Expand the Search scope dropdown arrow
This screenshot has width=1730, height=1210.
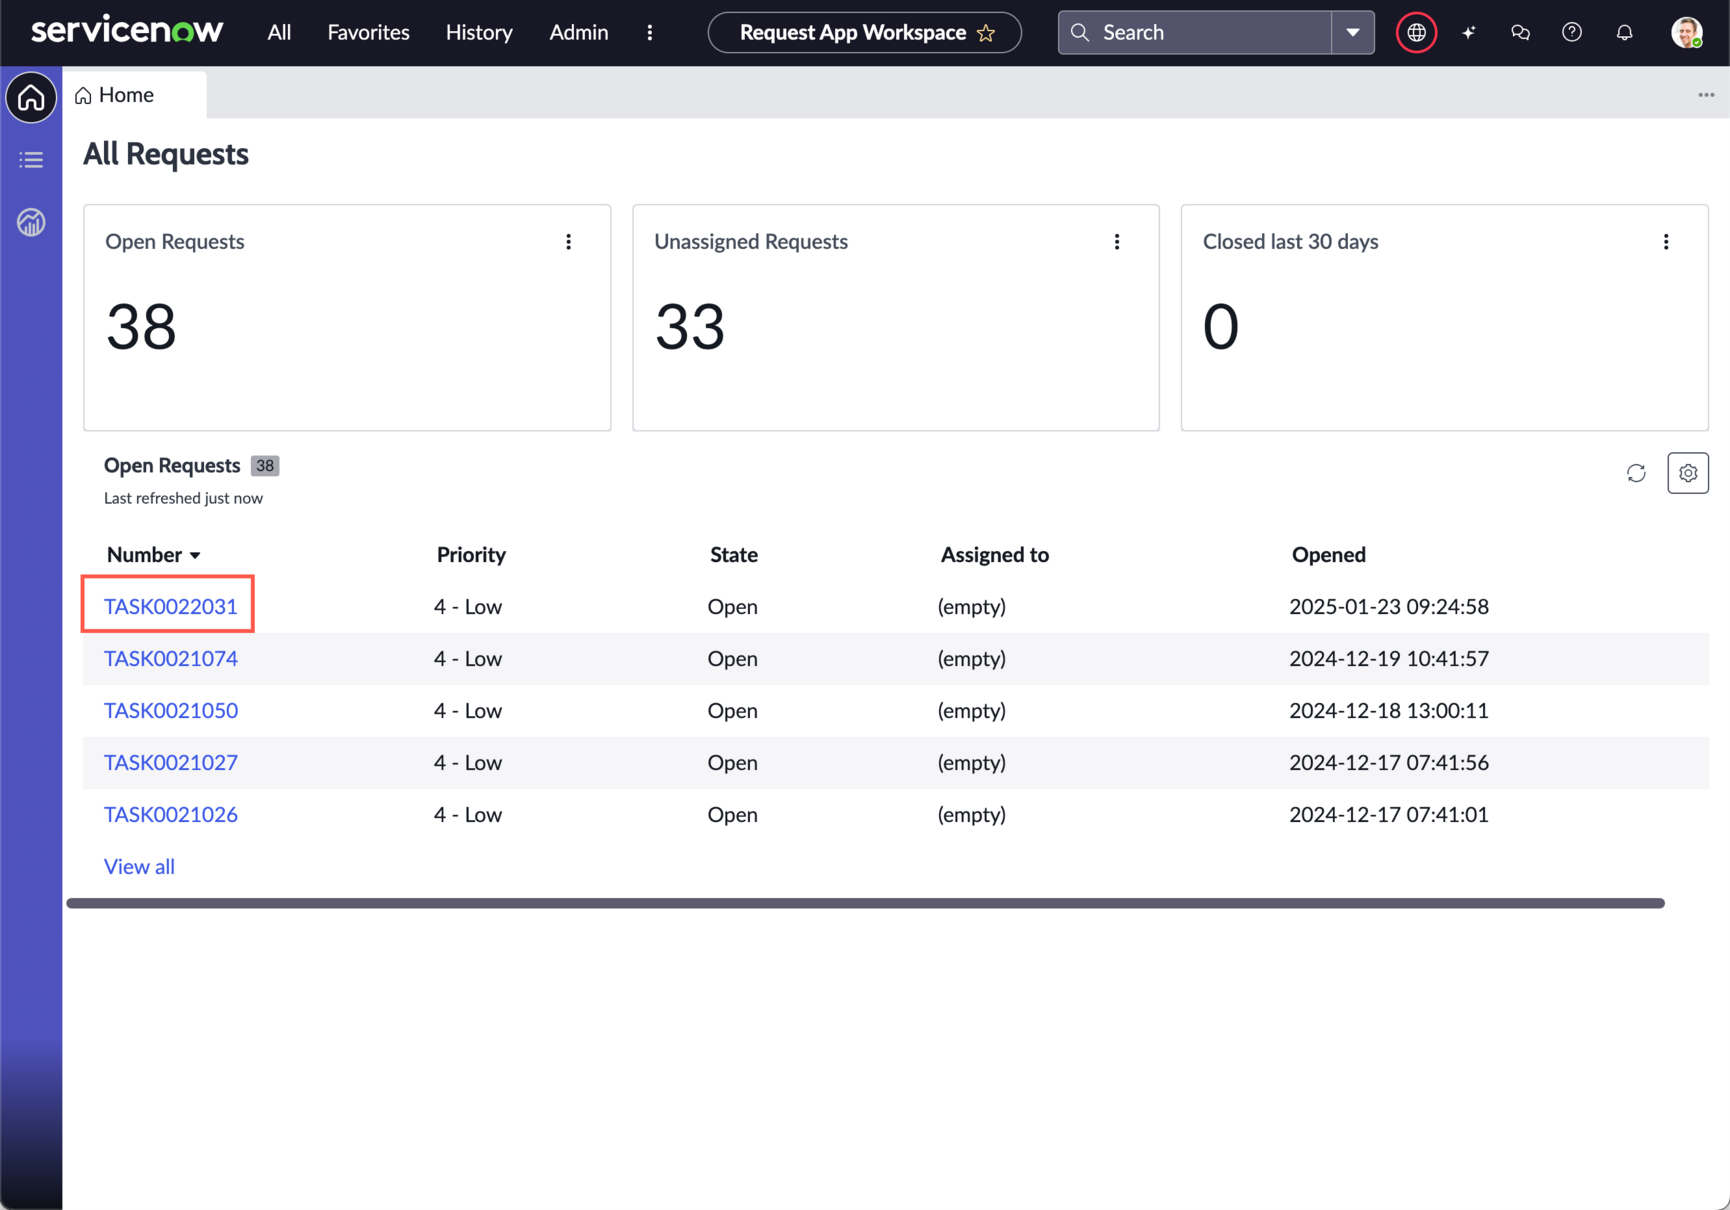click(x=1353, y=33)
